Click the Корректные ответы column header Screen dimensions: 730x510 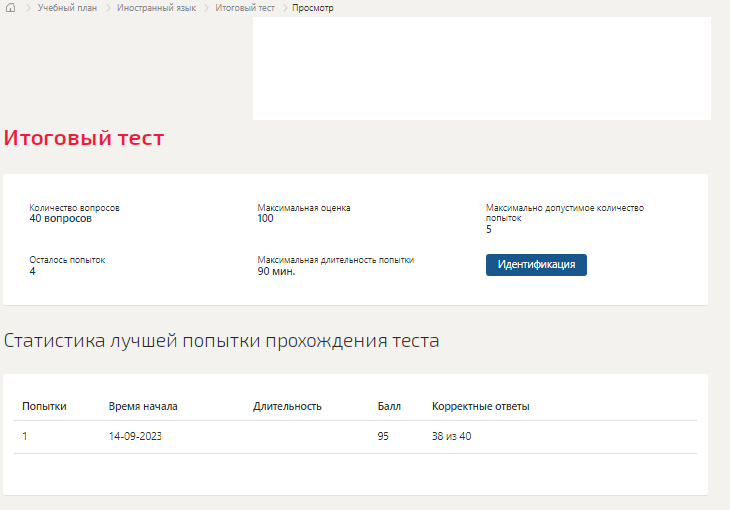[x=480, y=406]
